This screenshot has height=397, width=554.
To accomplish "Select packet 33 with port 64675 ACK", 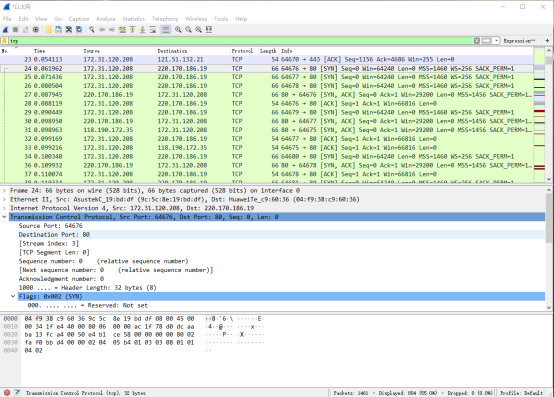I will [267, 148].
